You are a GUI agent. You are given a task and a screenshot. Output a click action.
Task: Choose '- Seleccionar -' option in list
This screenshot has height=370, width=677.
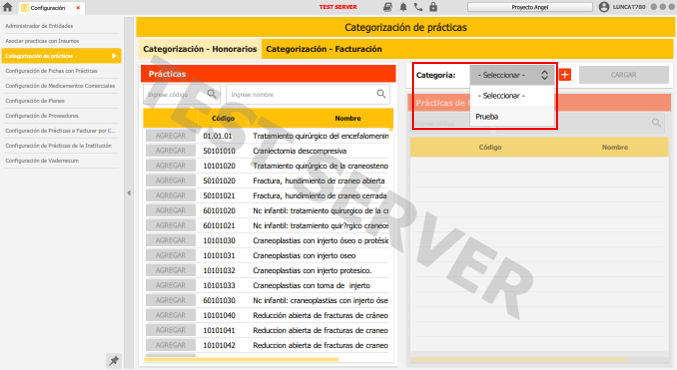point(512,96)
